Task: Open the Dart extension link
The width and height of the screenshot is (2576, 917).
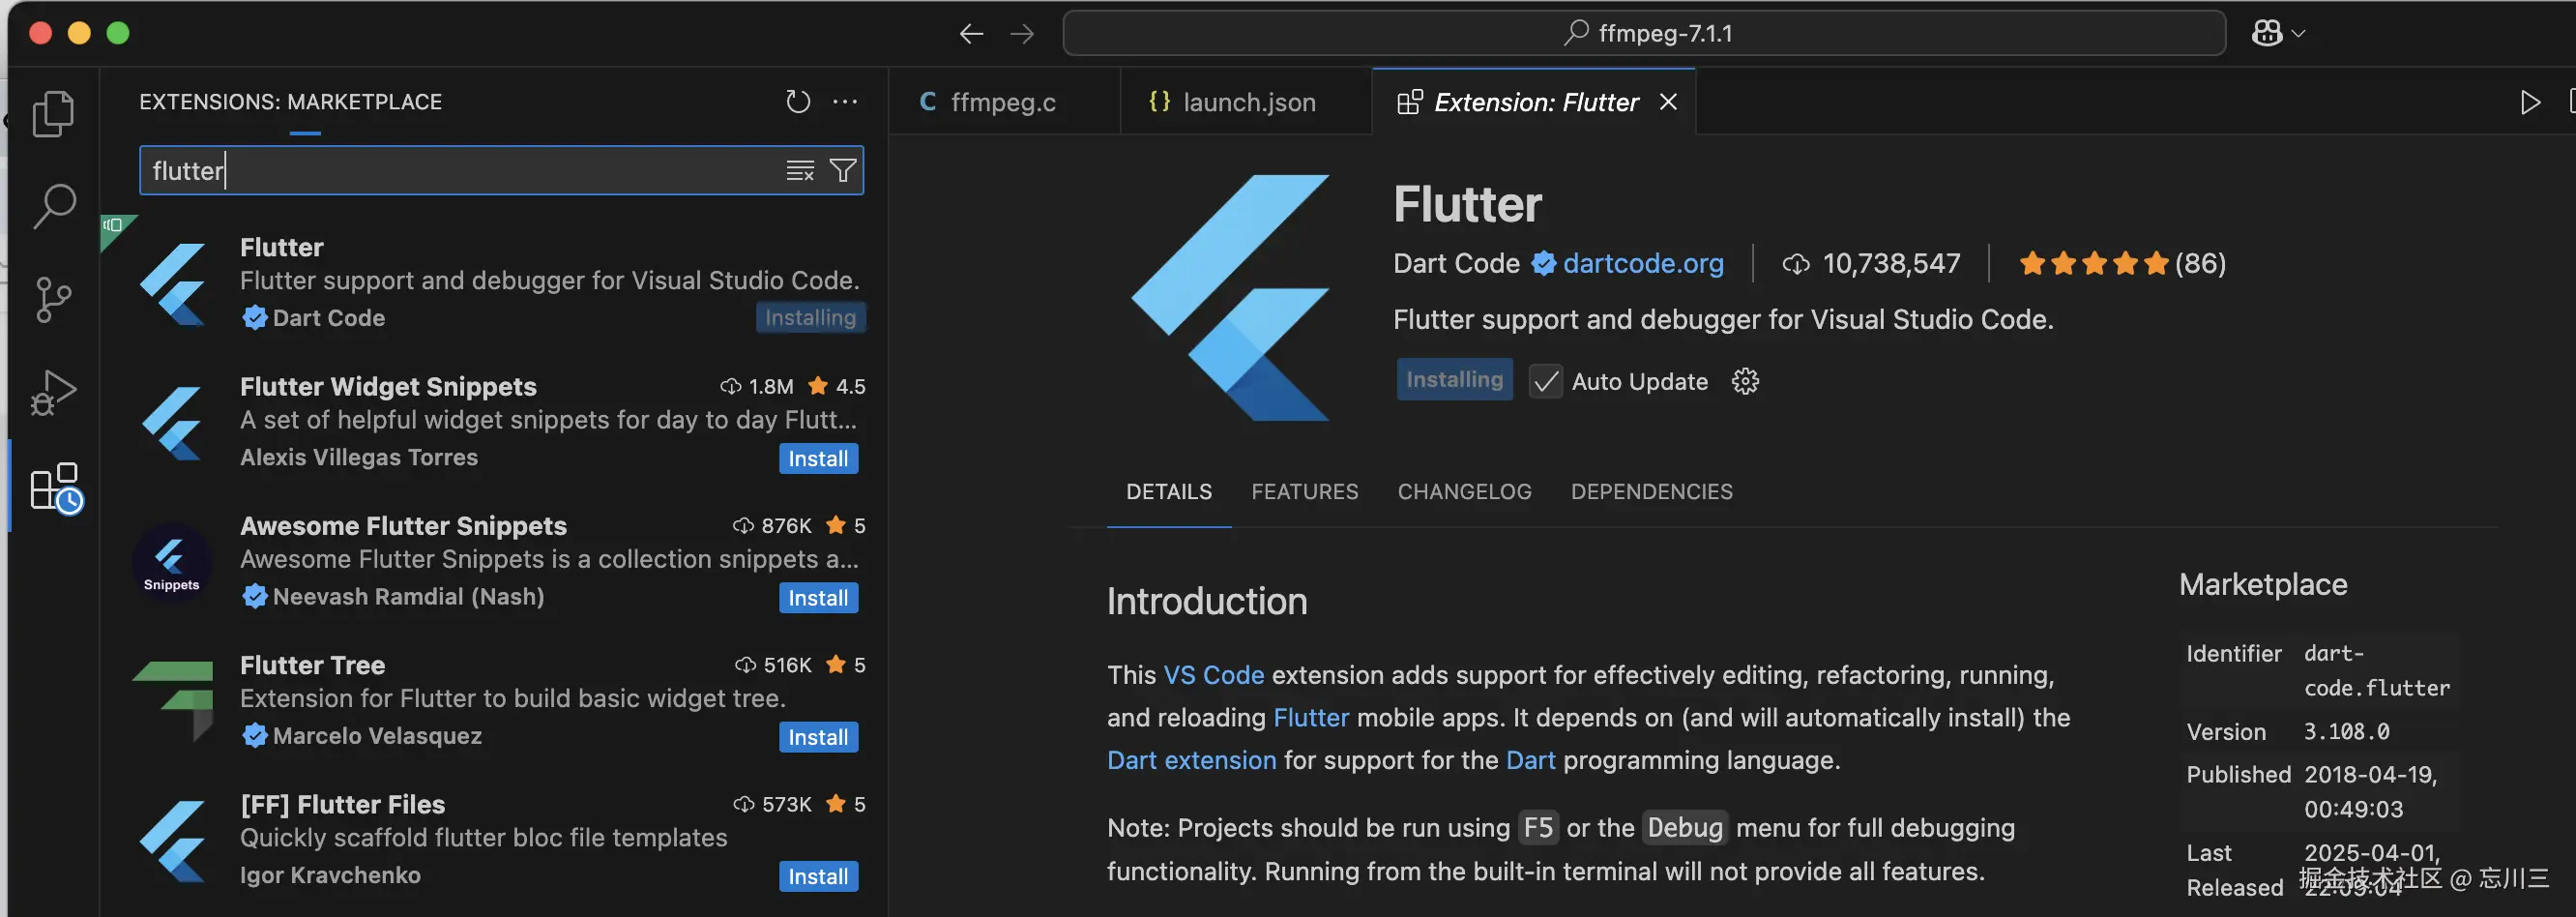Action: click(x=1191, y=761)
